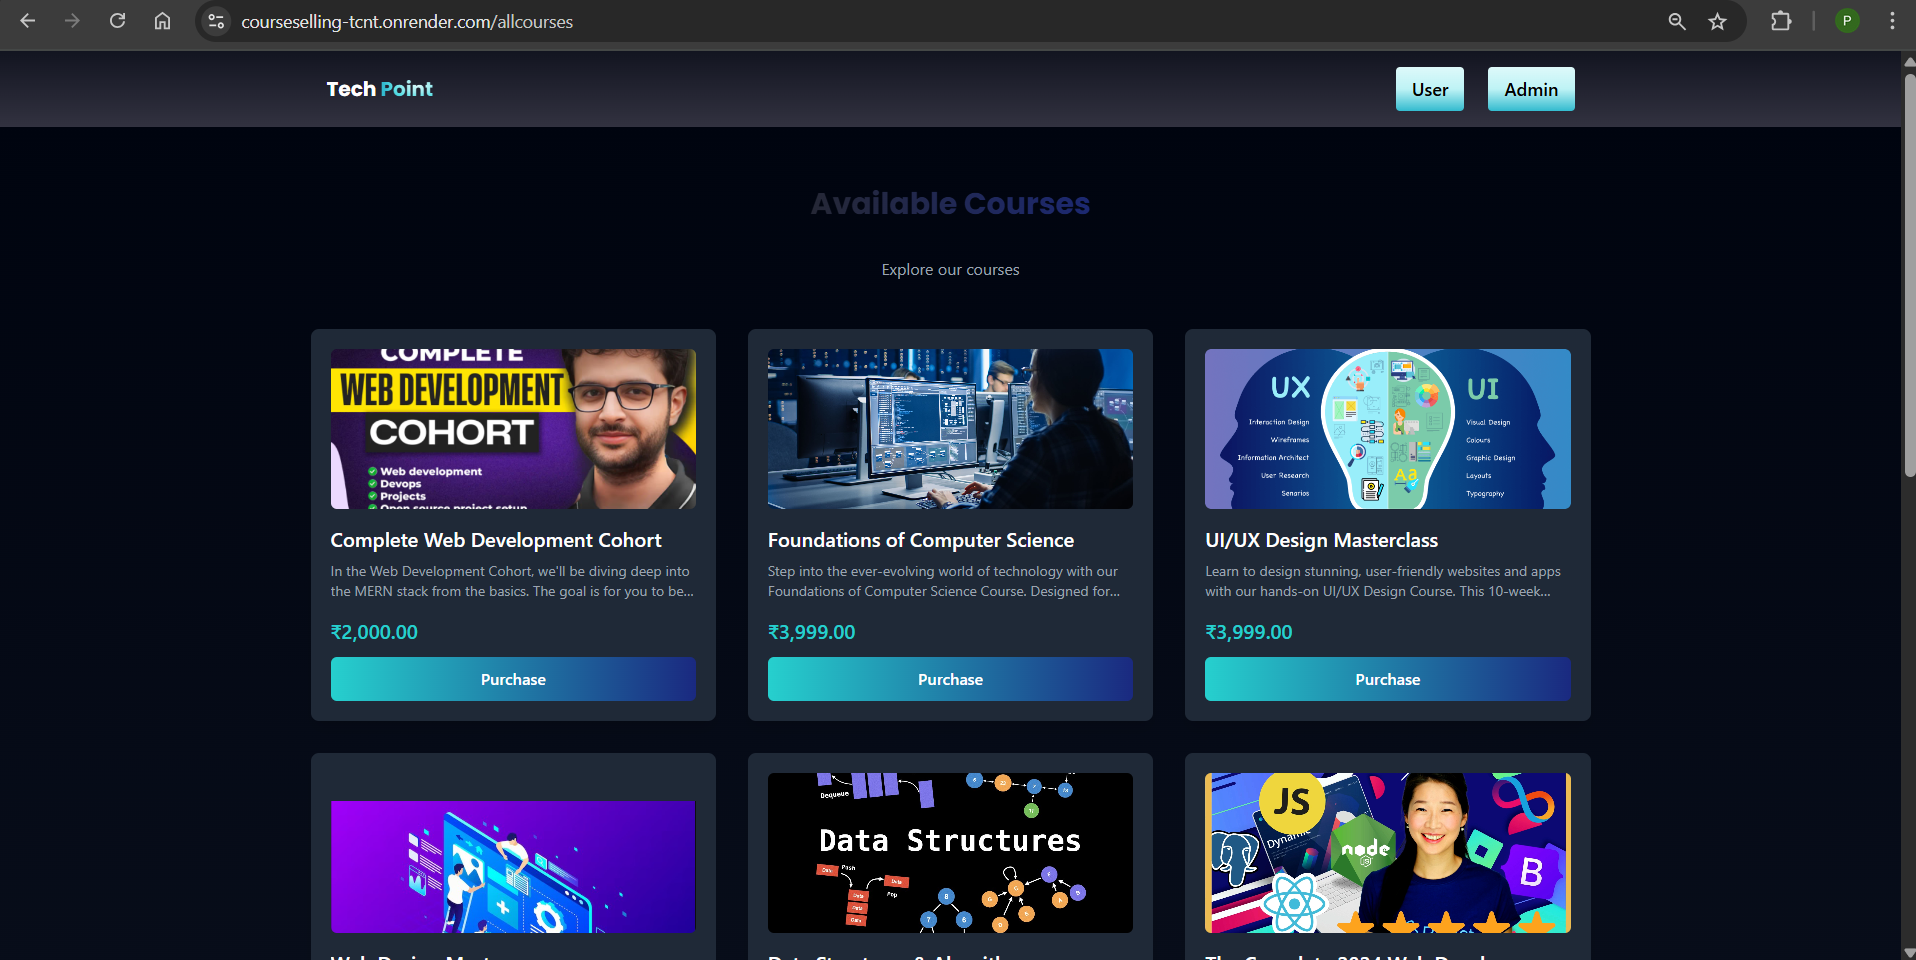Open the zoom magnifier icon
The height and width of the screenshot is (960, 1916).
coord(1677,21)
